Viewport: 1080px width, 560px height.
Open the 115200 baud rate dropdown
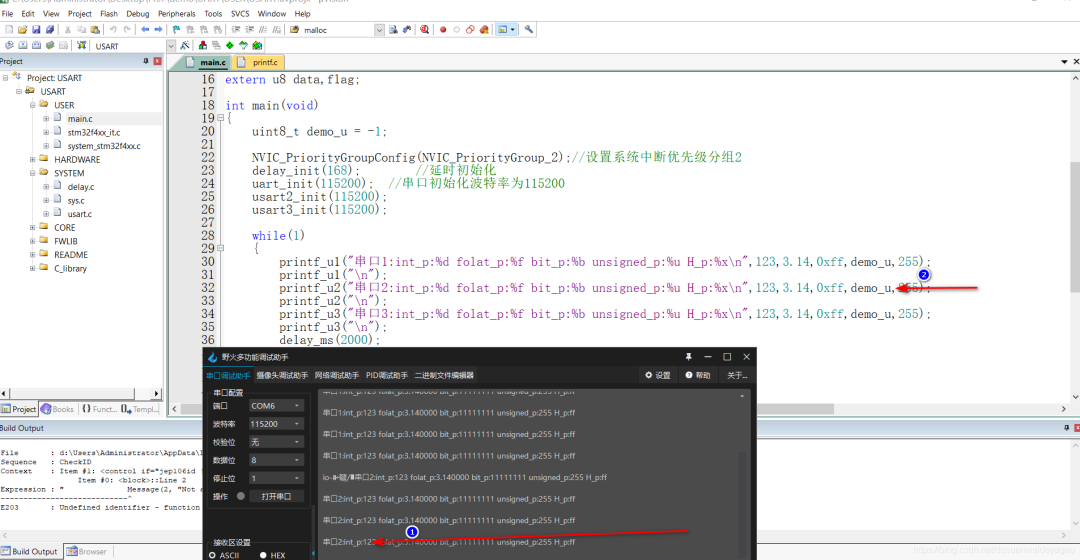click(x=276, y=424)
